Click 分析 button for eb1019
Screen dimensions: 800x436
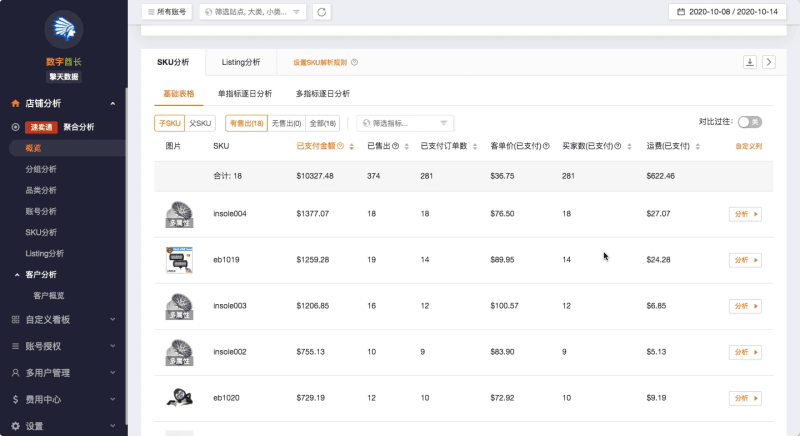tap(745, 260)
